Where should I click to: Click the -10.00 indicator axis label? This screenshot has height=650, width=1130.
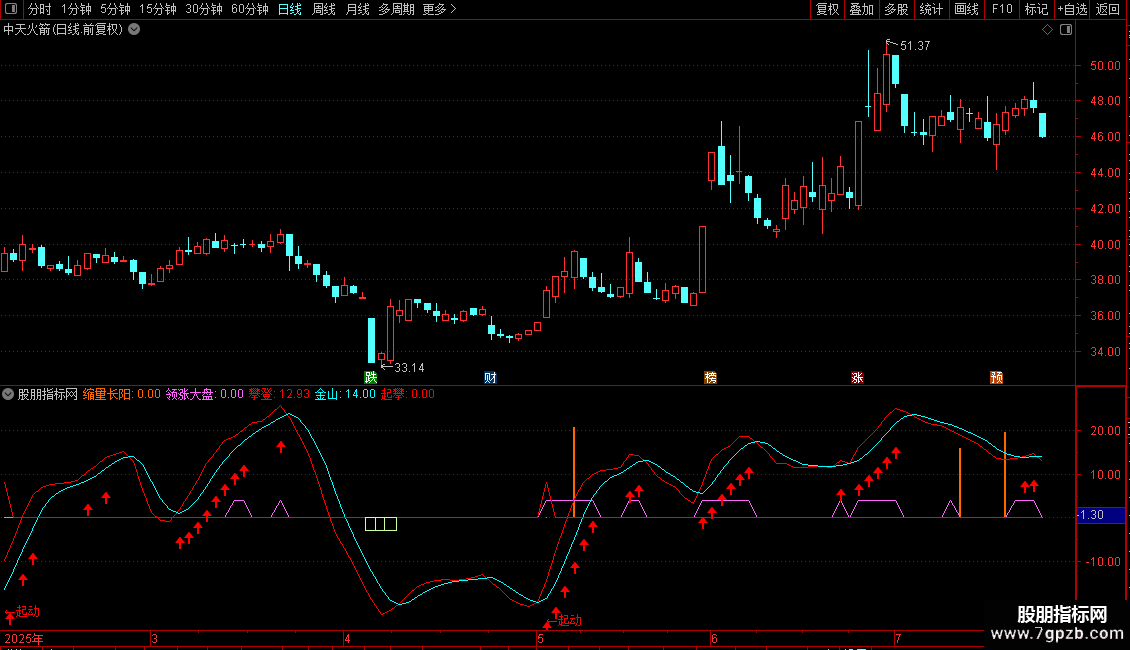(x=1103, y=562)
